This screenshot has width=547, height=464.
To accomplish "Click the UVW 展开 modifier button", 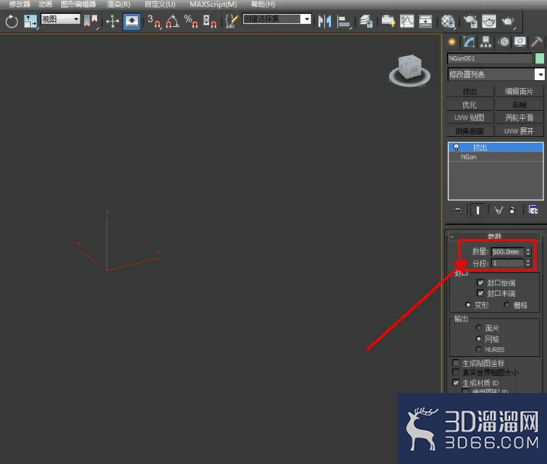I will click(x=519, y=131).
